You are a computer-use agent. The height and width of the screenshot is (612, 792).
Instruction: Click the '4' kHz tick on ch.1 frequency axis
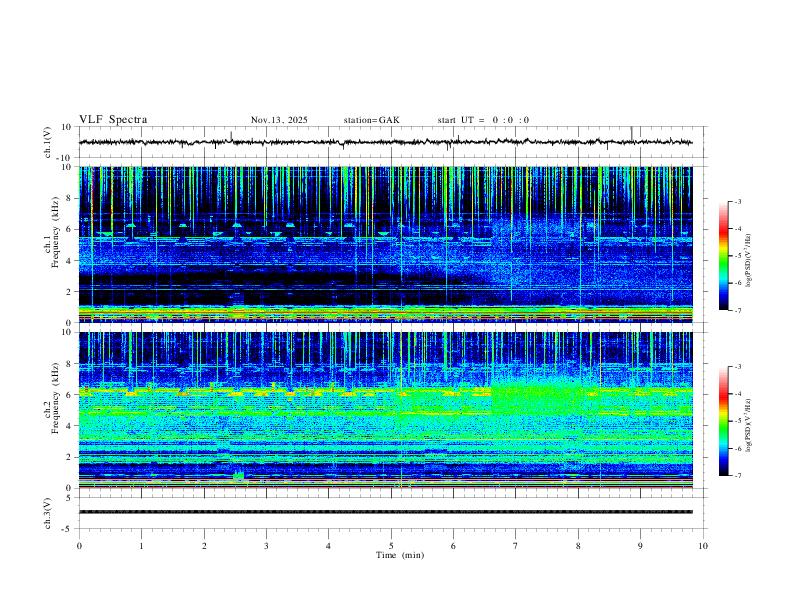pos(70,261)
